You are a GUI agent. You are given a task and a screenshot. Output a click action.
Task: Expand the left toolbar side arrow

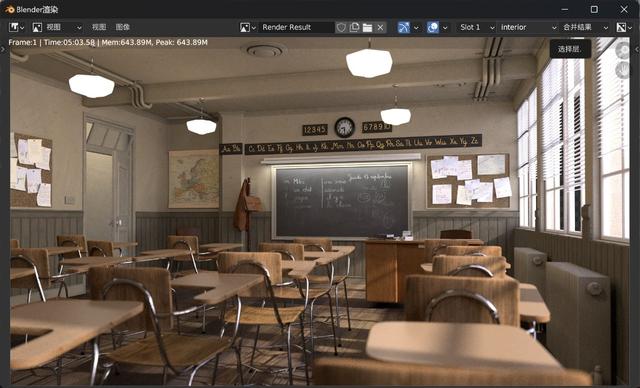(3, 49)
